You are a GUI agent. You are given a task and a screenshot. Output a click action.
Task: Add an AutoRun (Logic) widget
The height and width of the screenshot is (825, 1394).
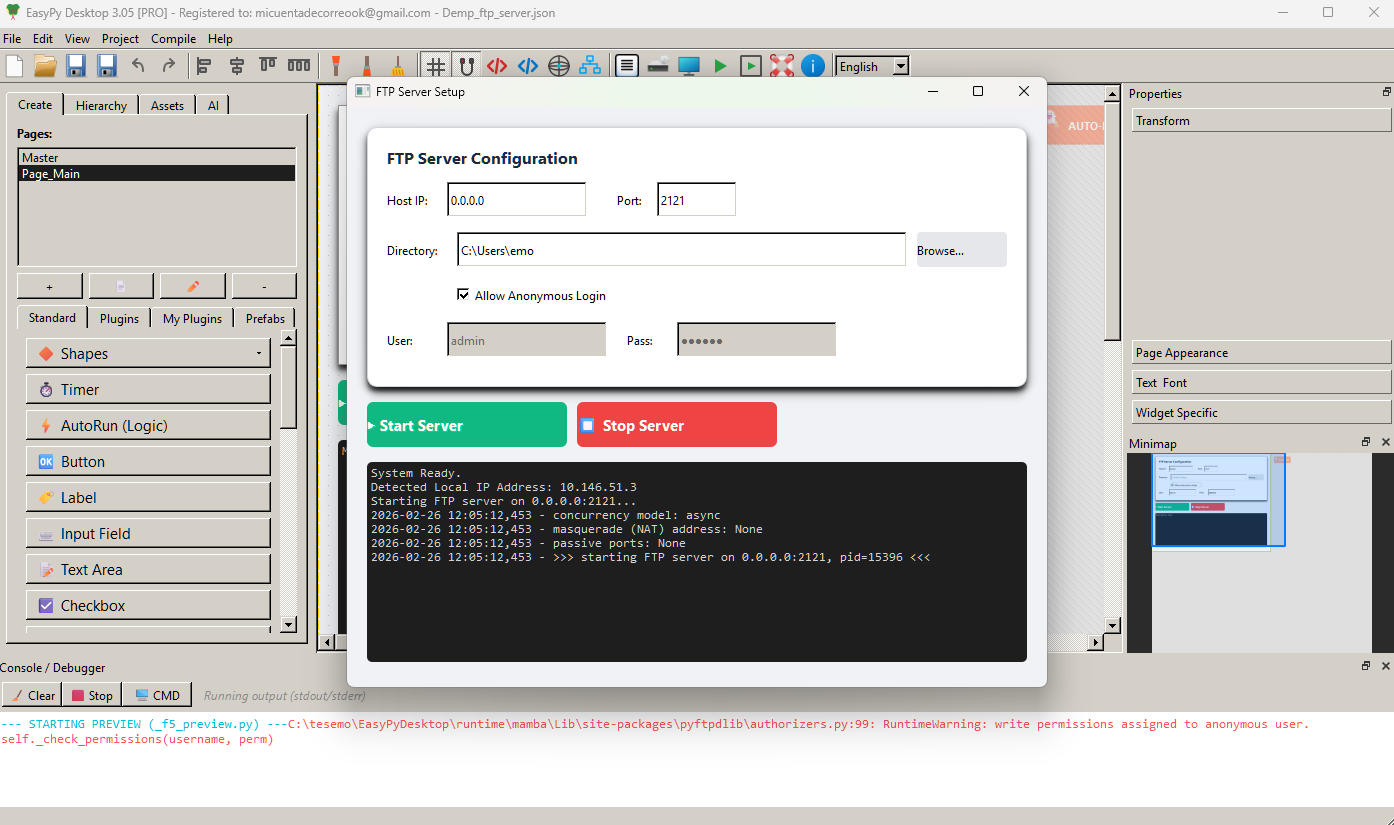[148, 425]
